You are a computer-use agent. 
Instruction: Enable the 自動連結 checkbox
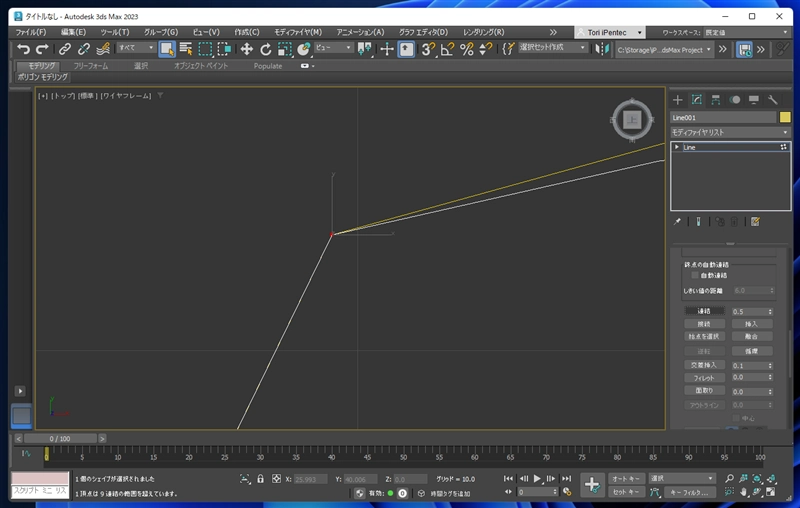click(x=695, y=275)
